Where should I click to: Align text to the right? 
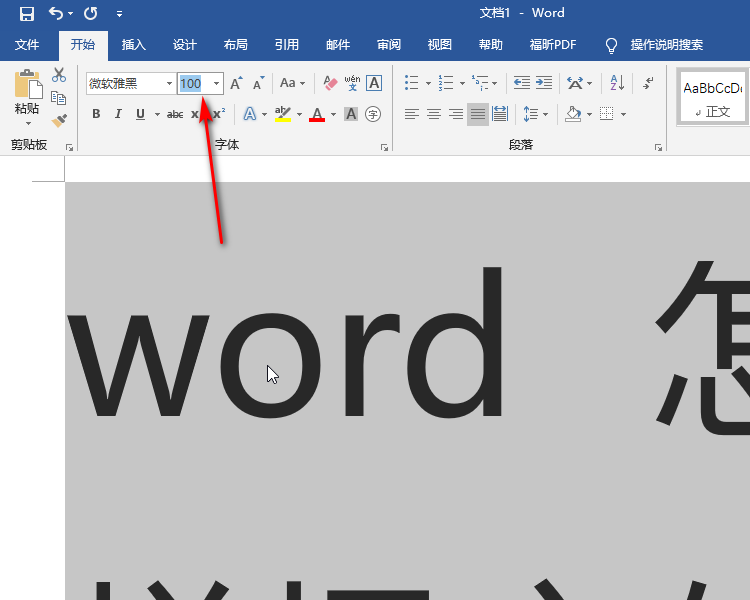point(456,114)
